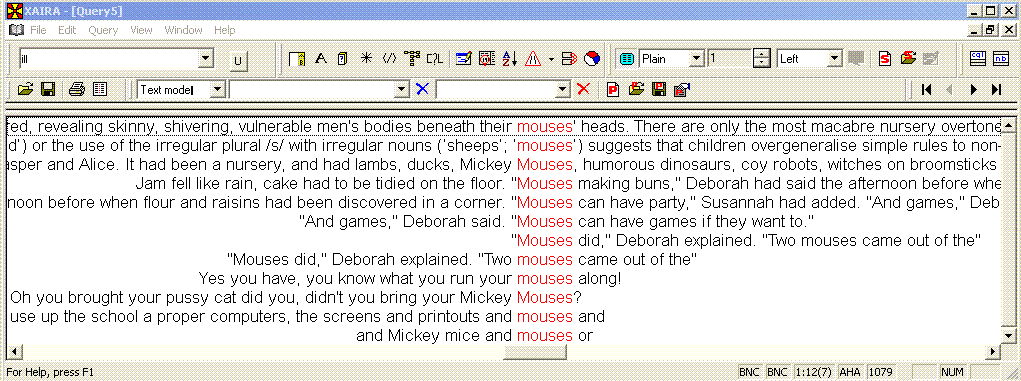Image resolution: width=1021 pixels, height=381 pixels.
Task: Expand the arrow beside the triangle icon
Action: click(x=551, y=59)
